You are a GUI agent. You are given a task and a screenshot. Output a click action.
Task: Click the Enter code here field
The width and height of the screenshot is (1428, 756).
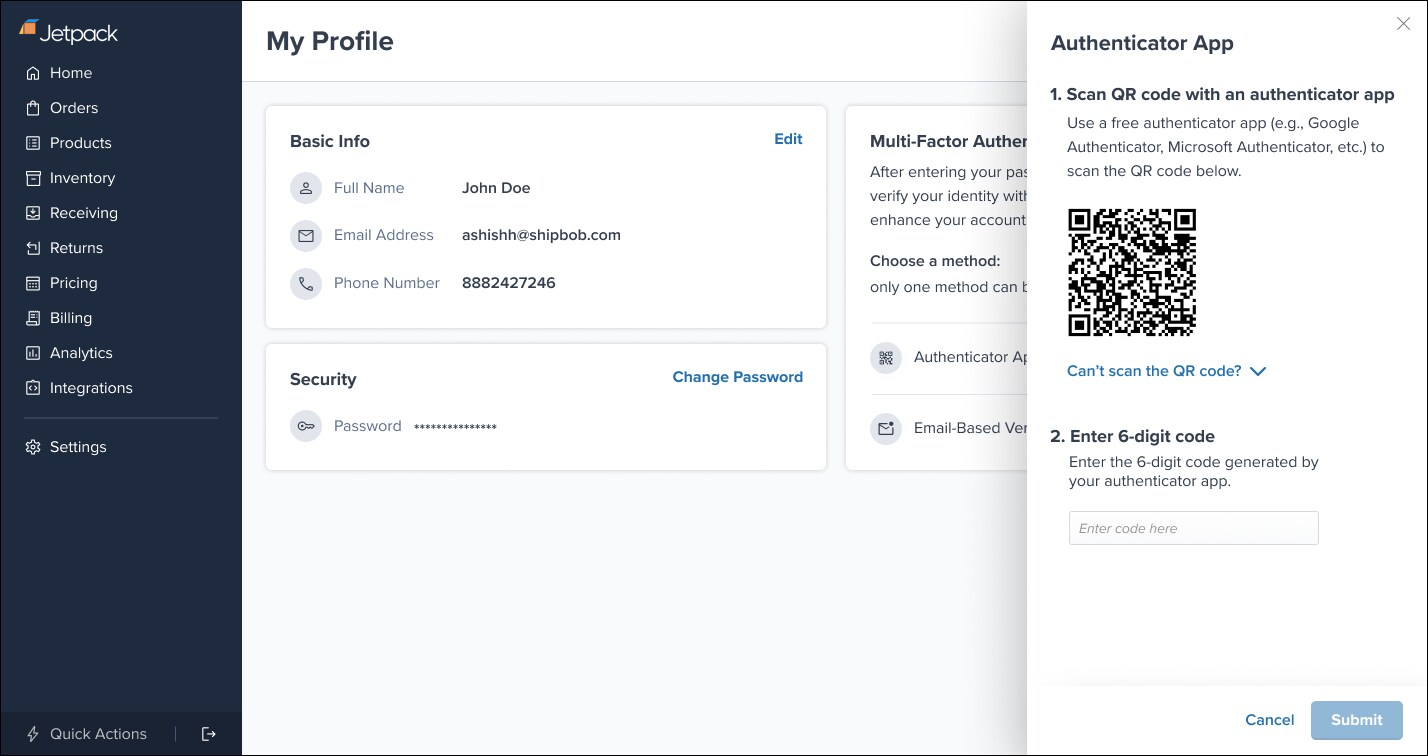click(x=1193, y=528)
